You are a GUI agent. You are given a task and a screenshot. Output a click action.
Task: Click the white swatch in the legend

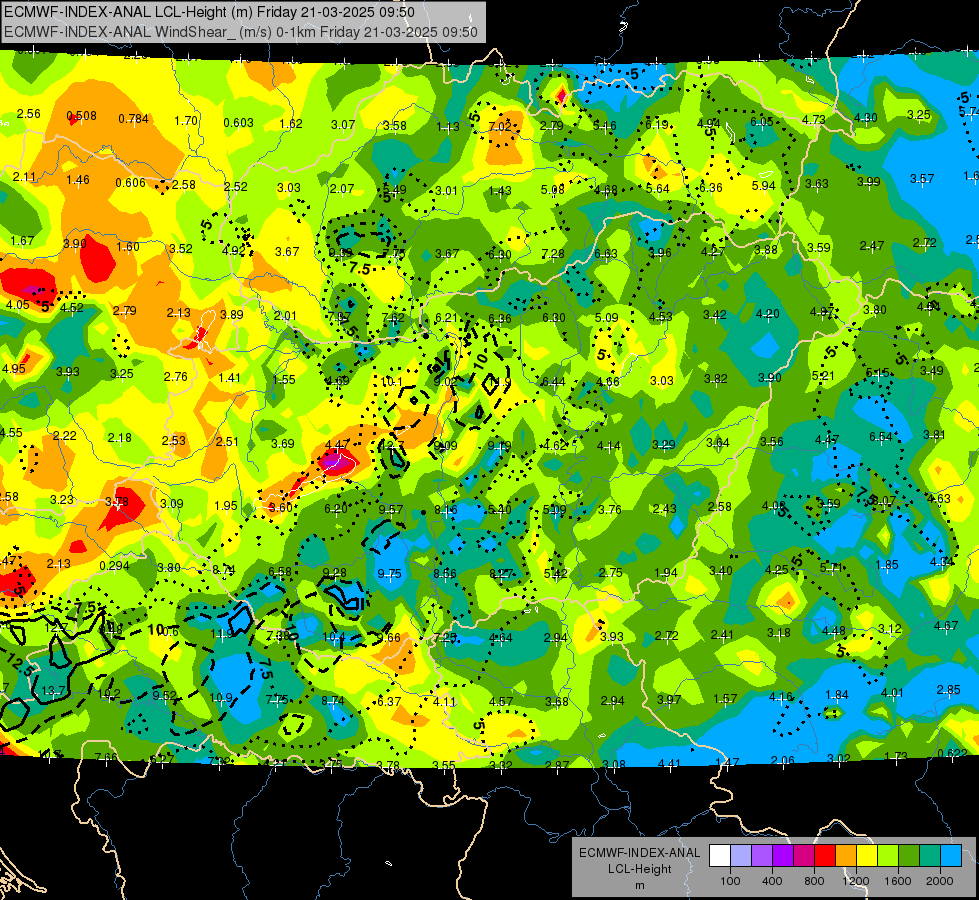coord(719,856)
